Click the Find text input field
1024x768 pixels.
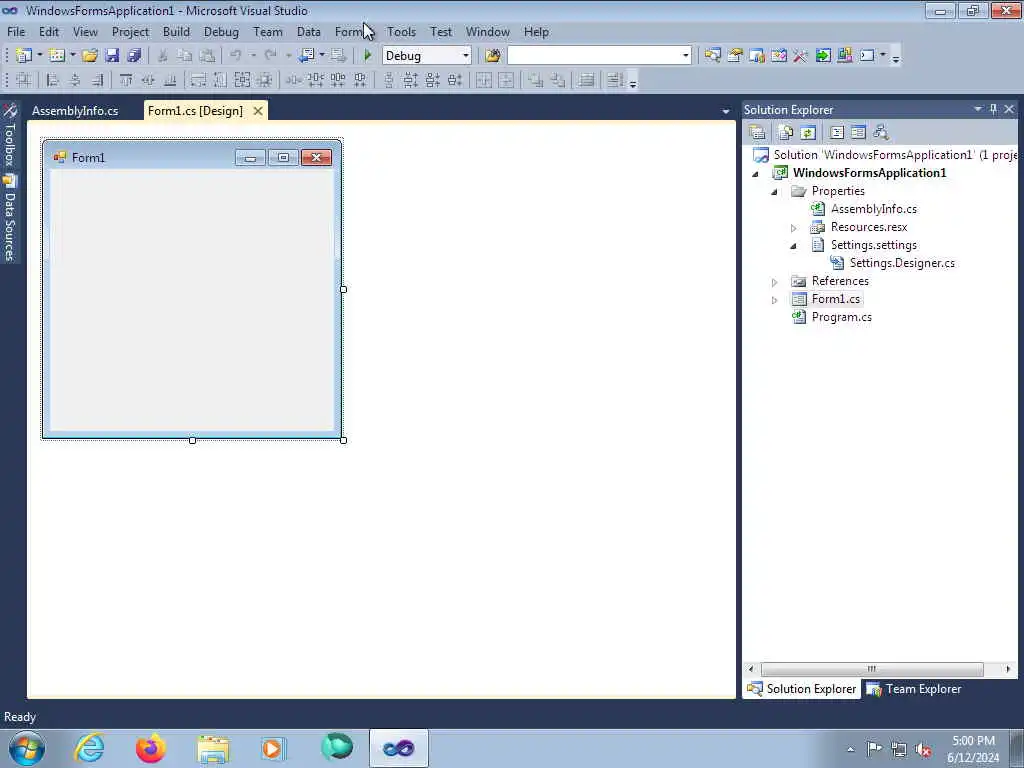pos(594,56)
